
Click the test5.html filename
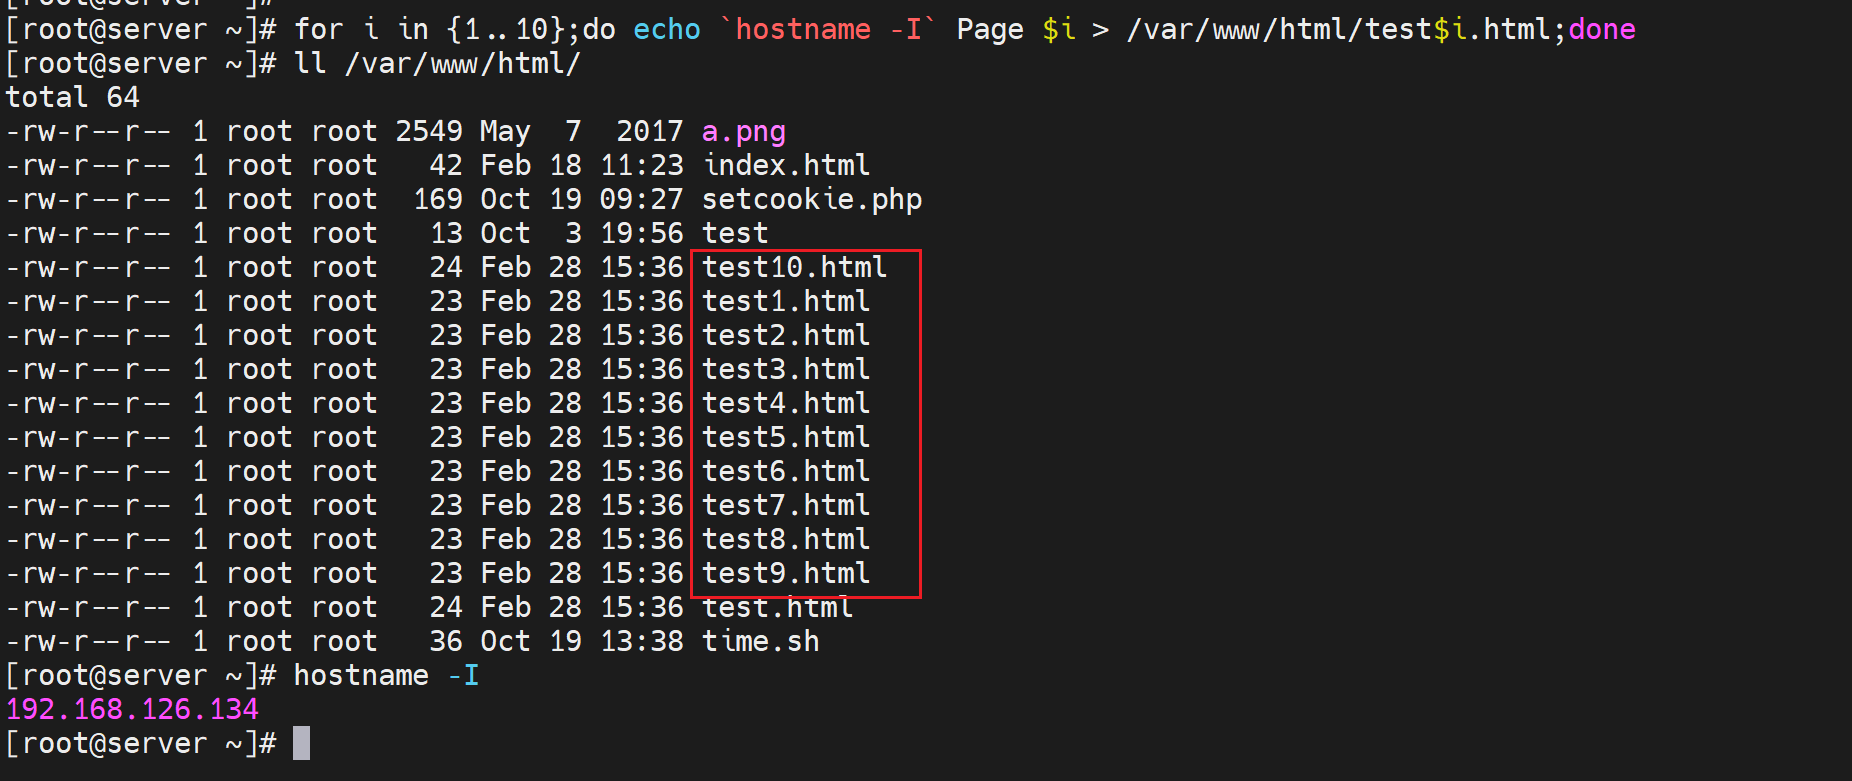pyautogui.click(x=786, y=438)
